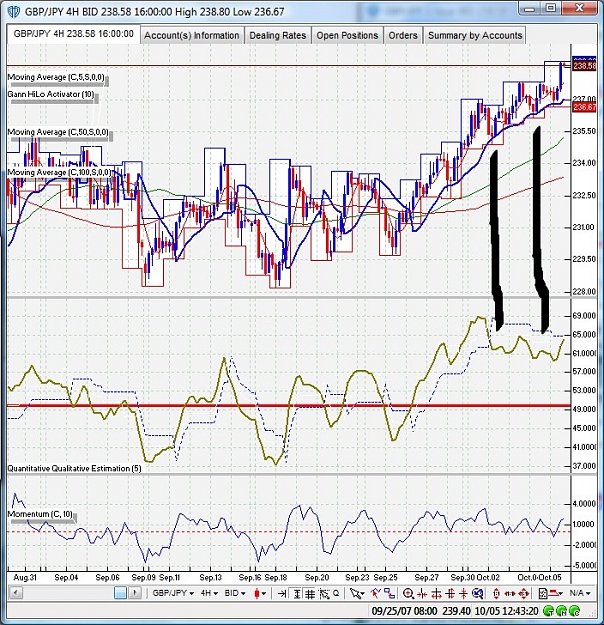Select the dotted selection zoom tool icon

click(324, 594)
